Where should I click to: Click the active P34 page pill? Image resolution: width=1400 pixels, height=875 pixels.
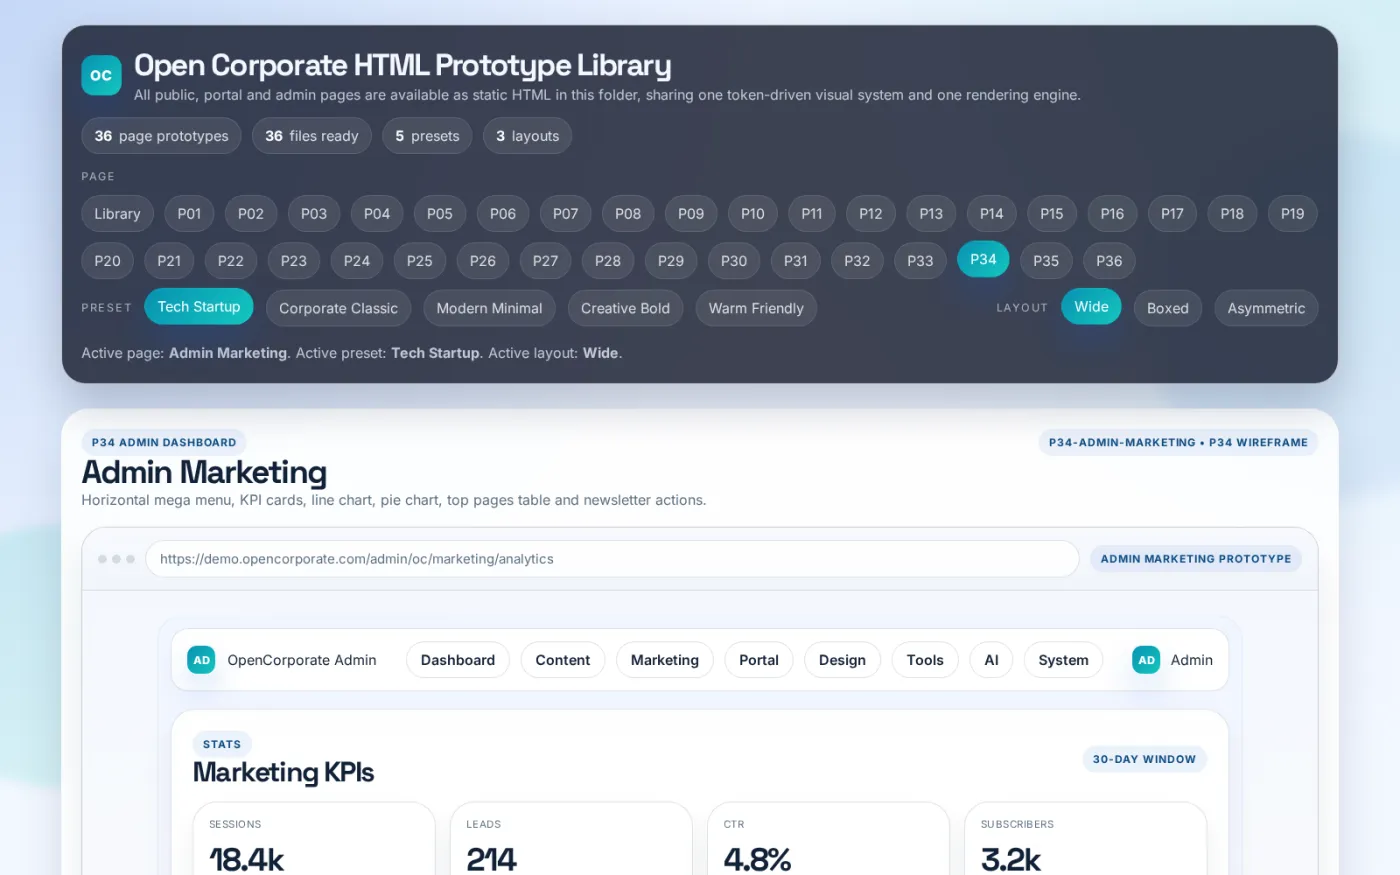983,259
